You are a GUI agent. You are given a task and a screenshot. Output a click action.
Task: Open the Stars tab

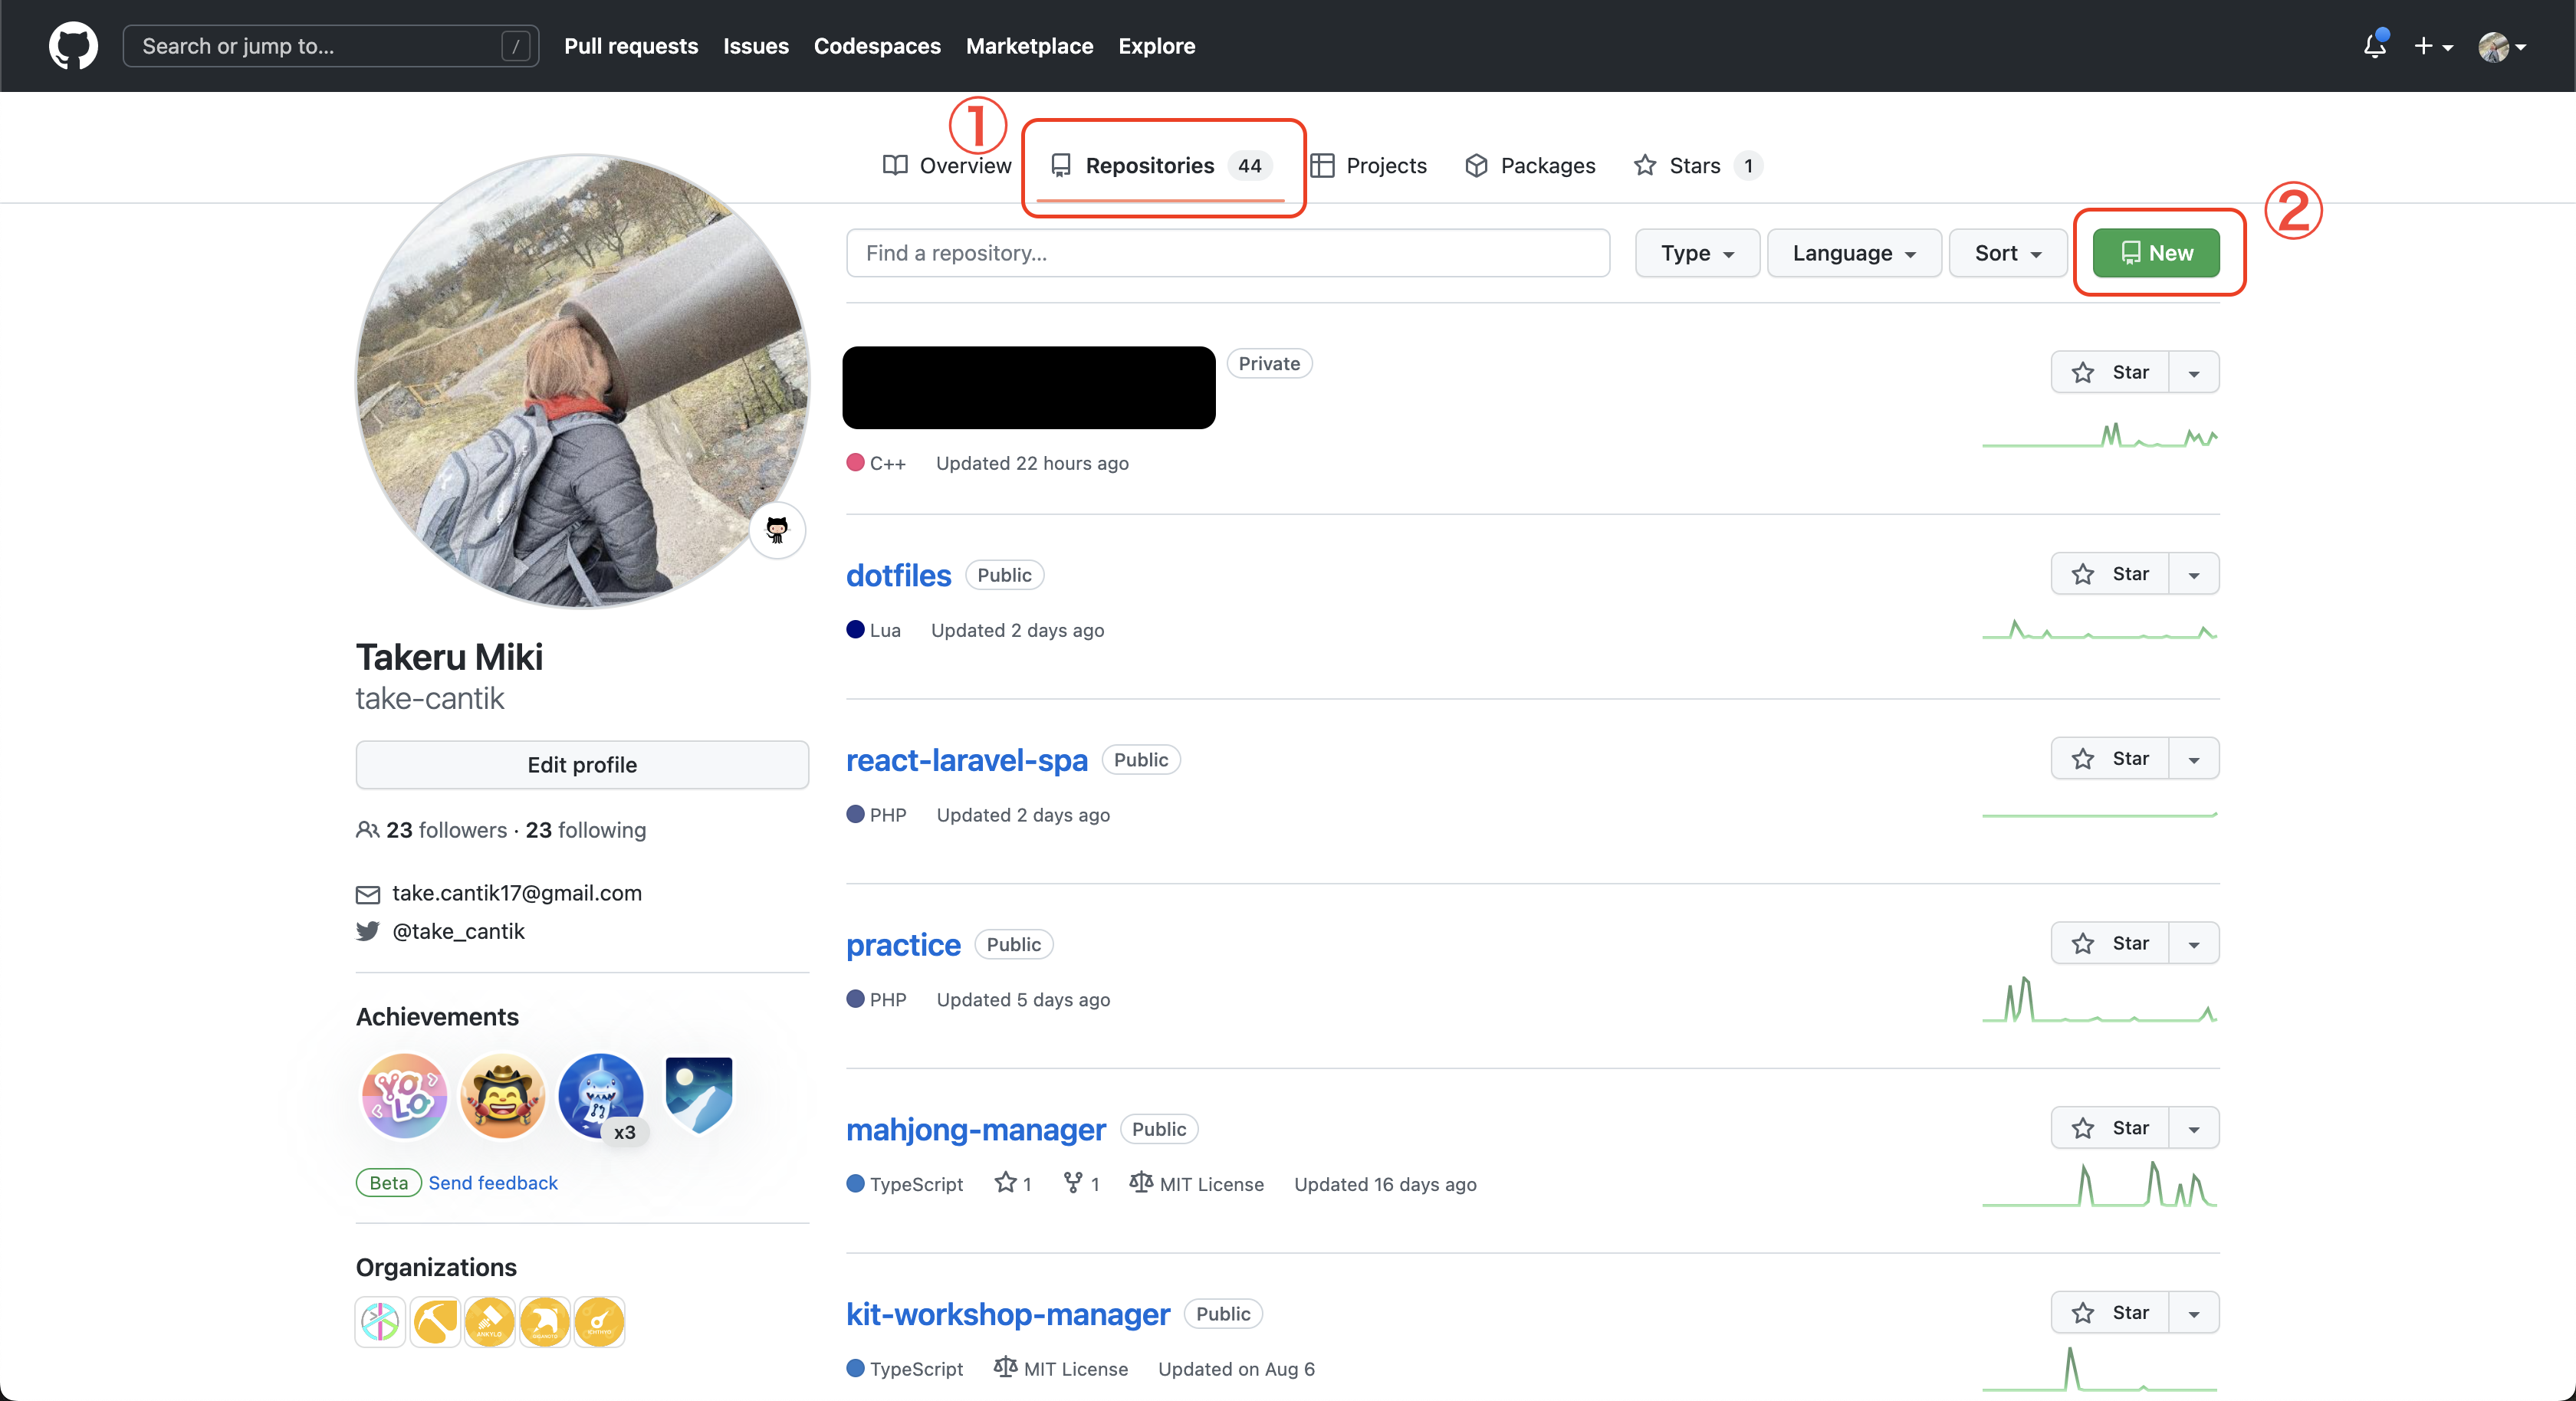point(1694,166)
